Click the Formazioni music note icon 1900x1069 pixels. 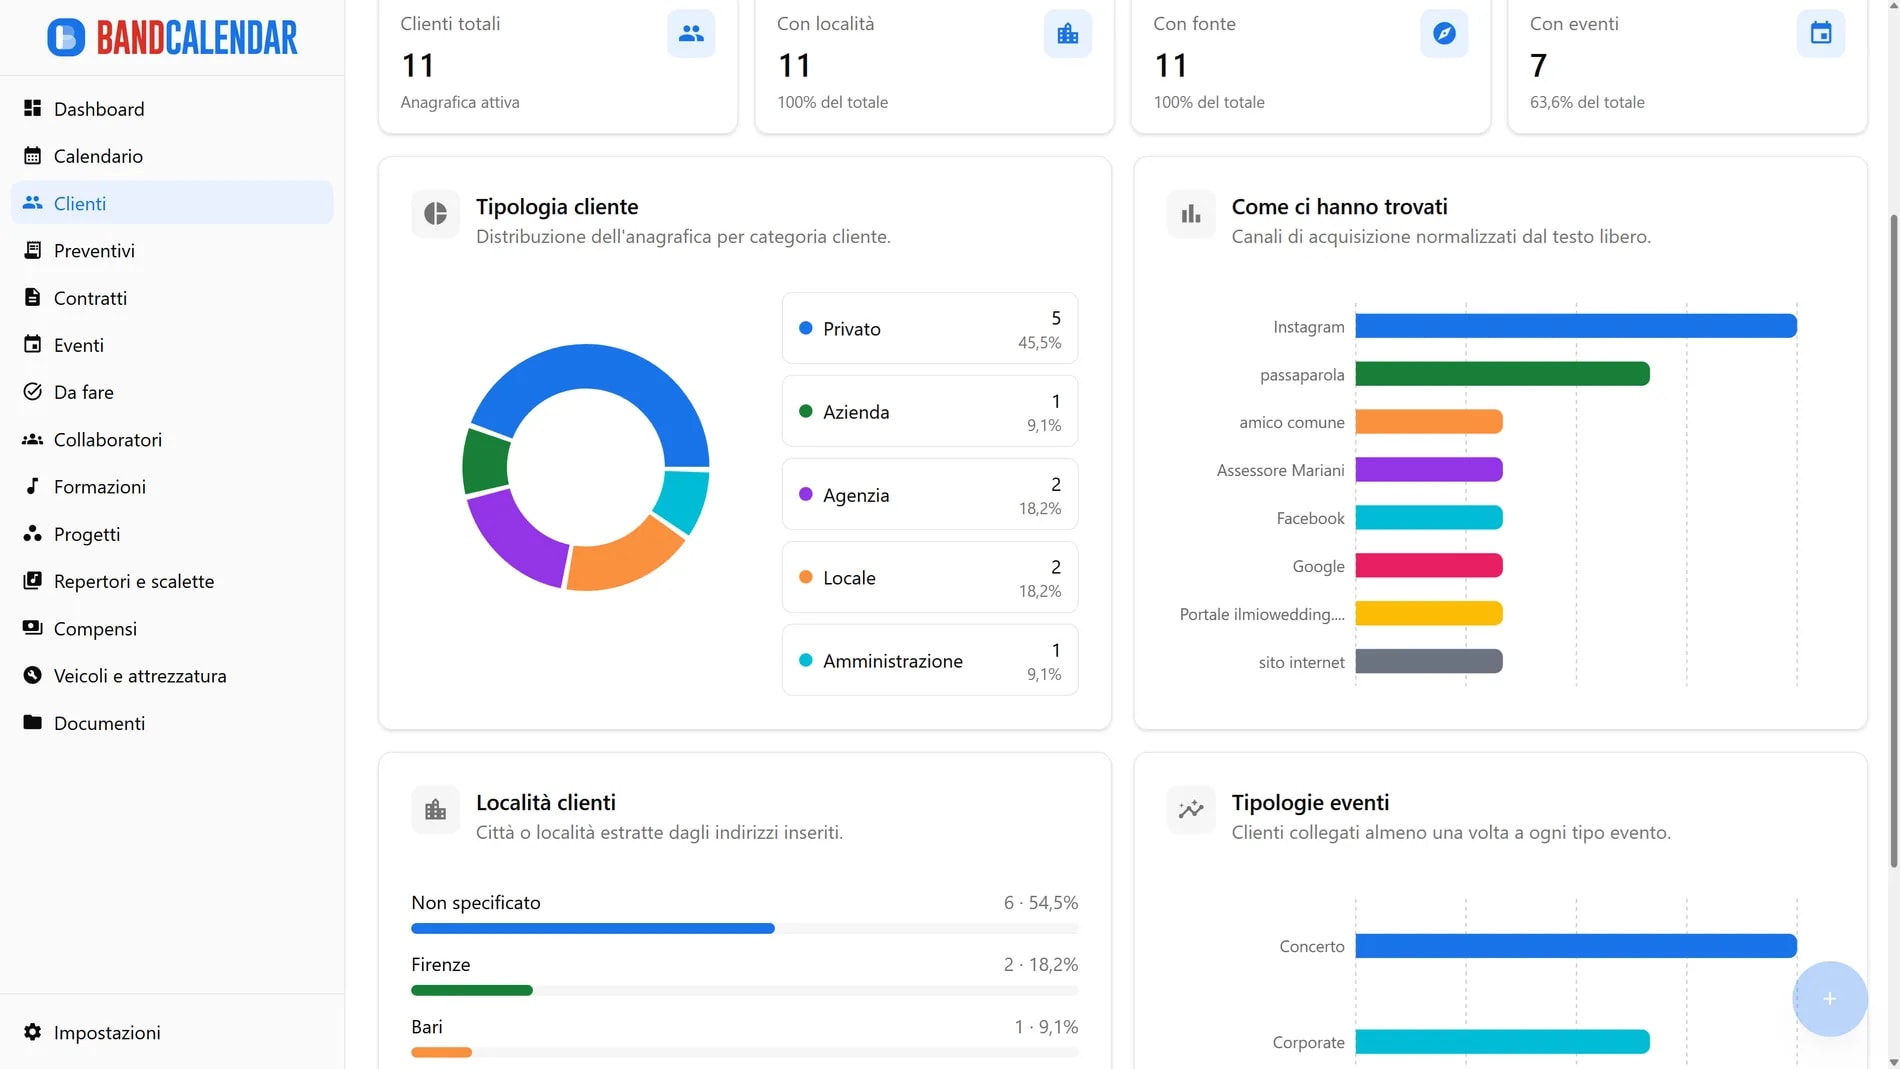(x=33, y=486)
